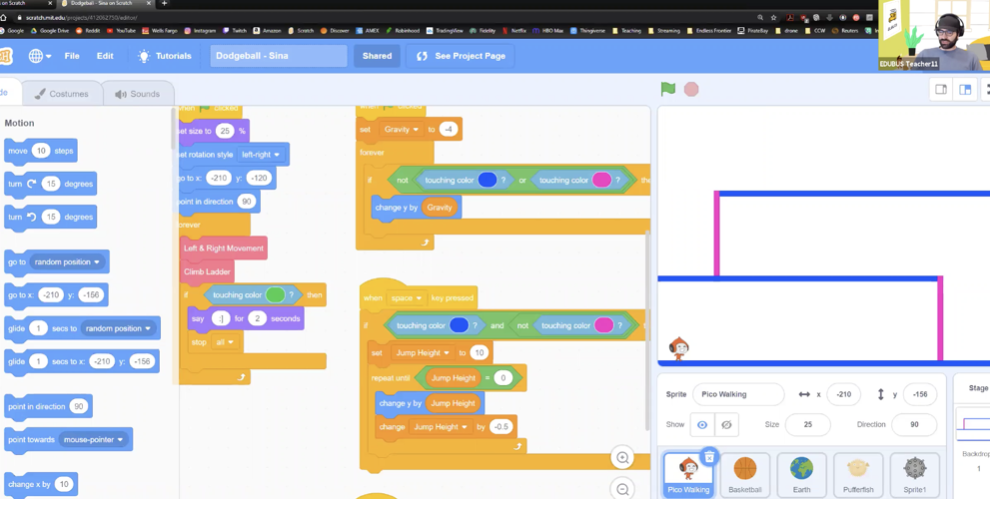Open the YouTube bookmark
Screen dimensions: 990x505
pyautogui.click(x=121, y=30)
